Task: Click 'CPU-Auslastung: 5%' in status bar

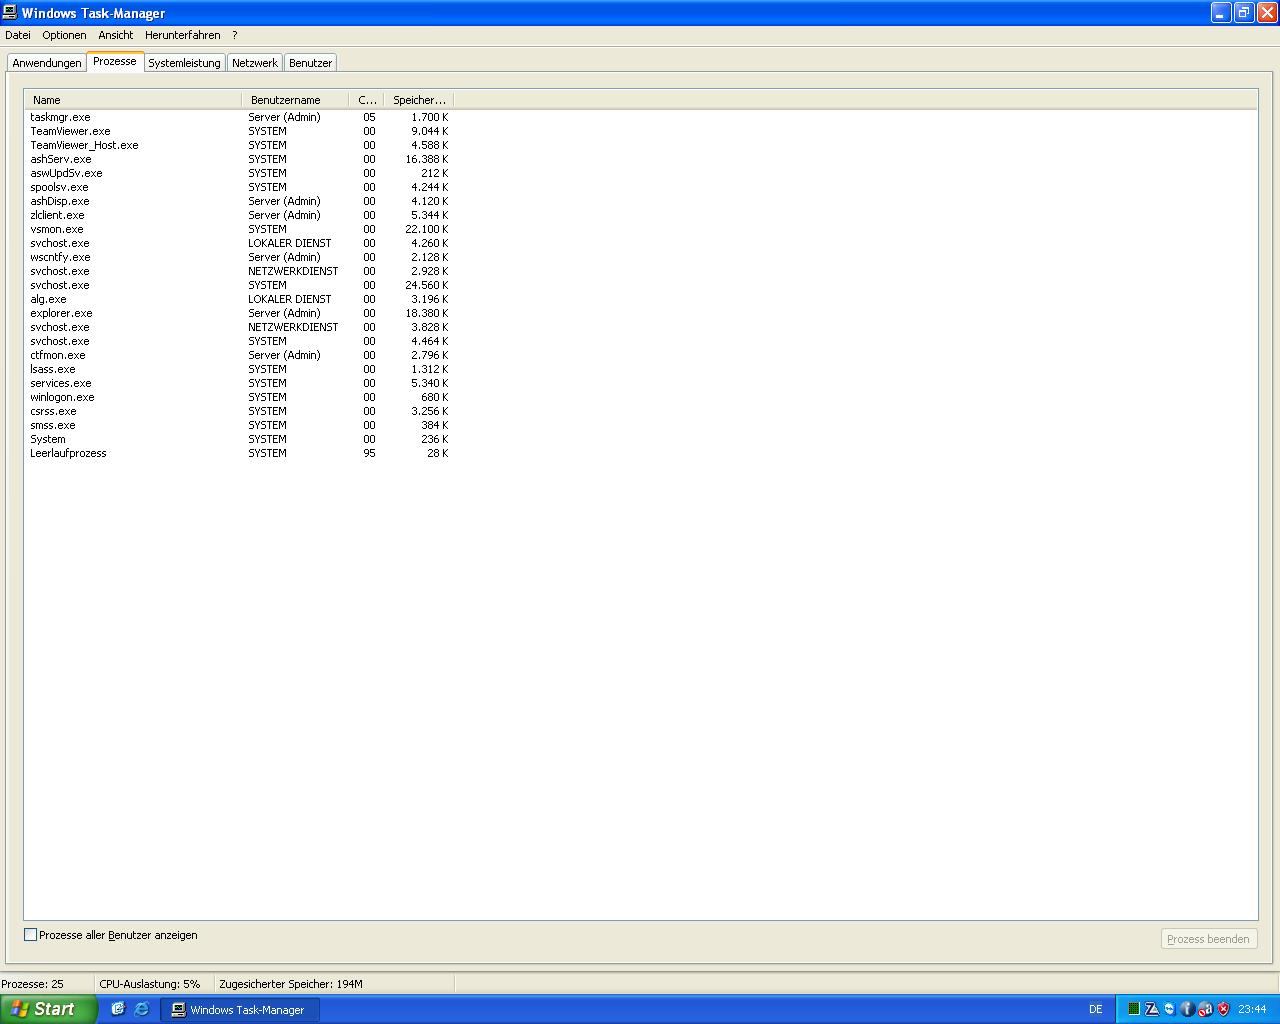Action: [149, 984]
